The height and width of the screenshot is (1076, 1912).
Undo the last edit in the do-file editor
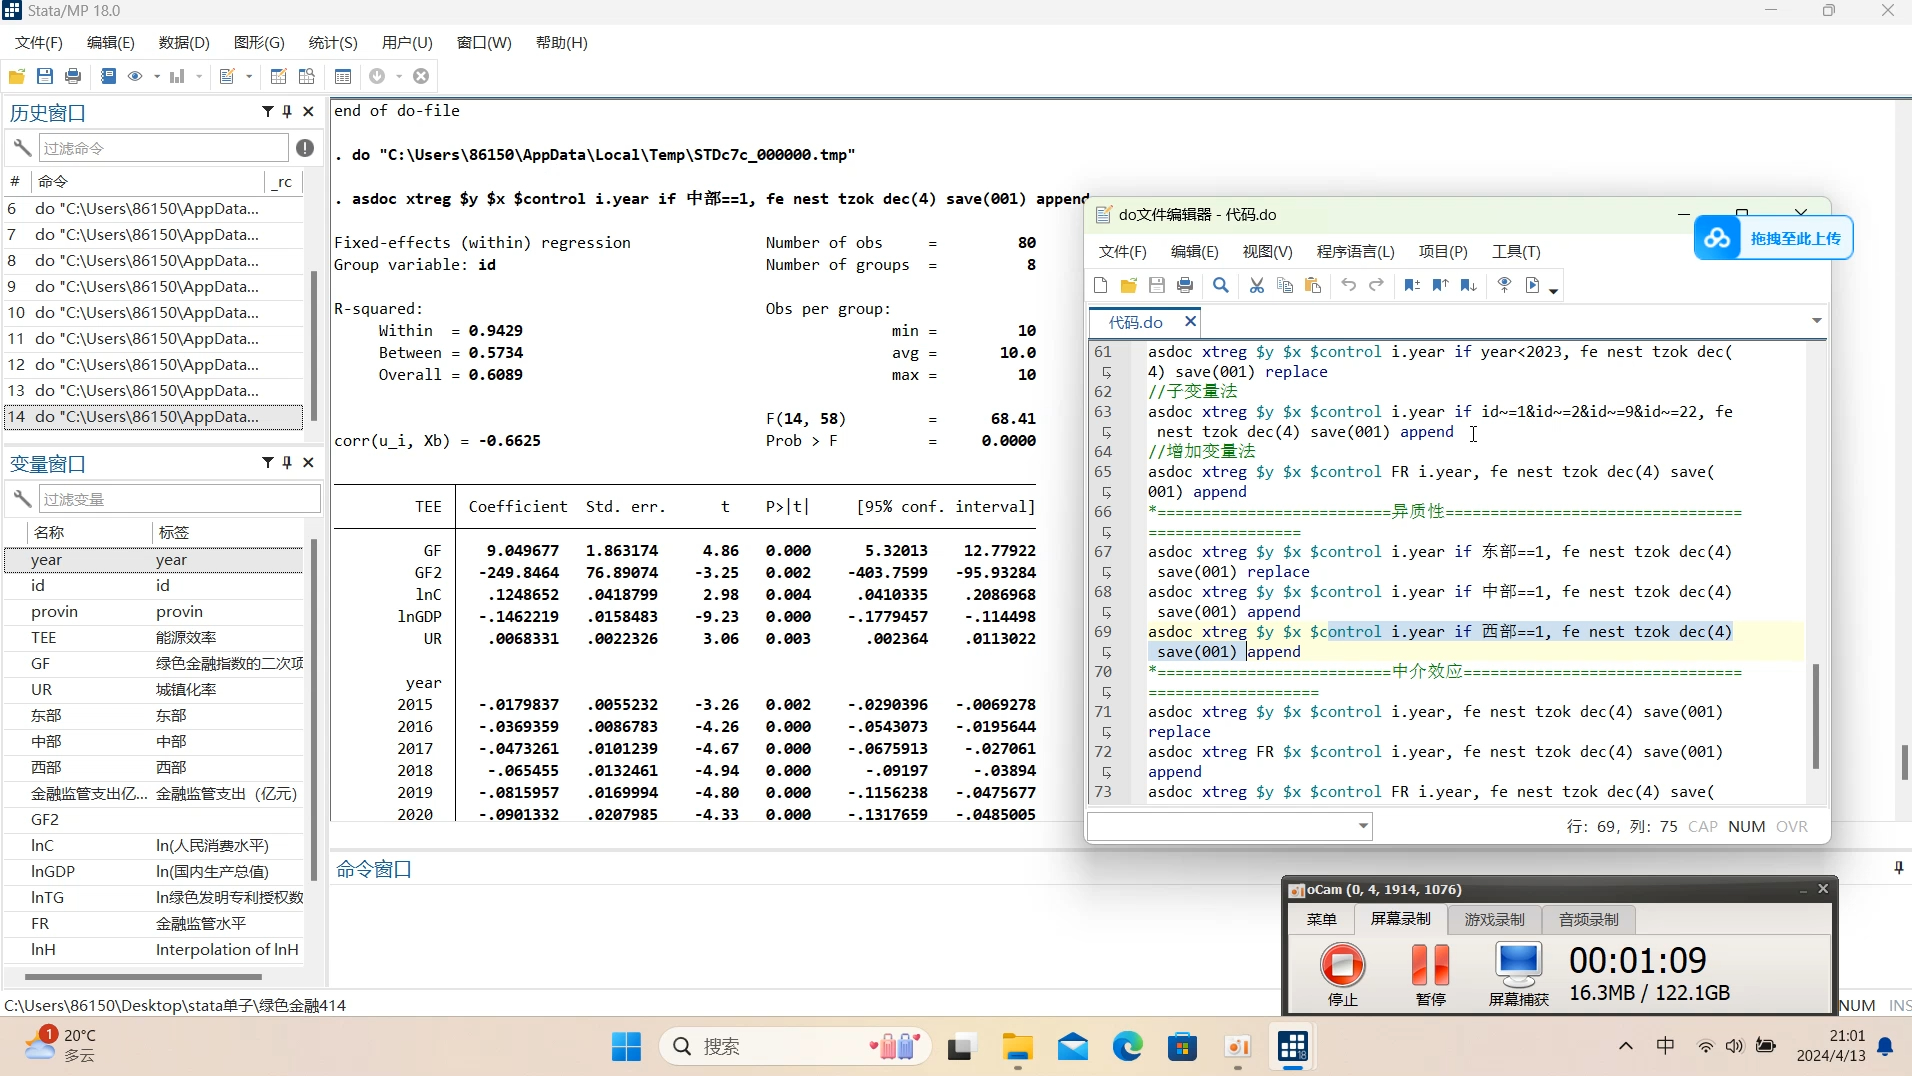coord(1348,285)
